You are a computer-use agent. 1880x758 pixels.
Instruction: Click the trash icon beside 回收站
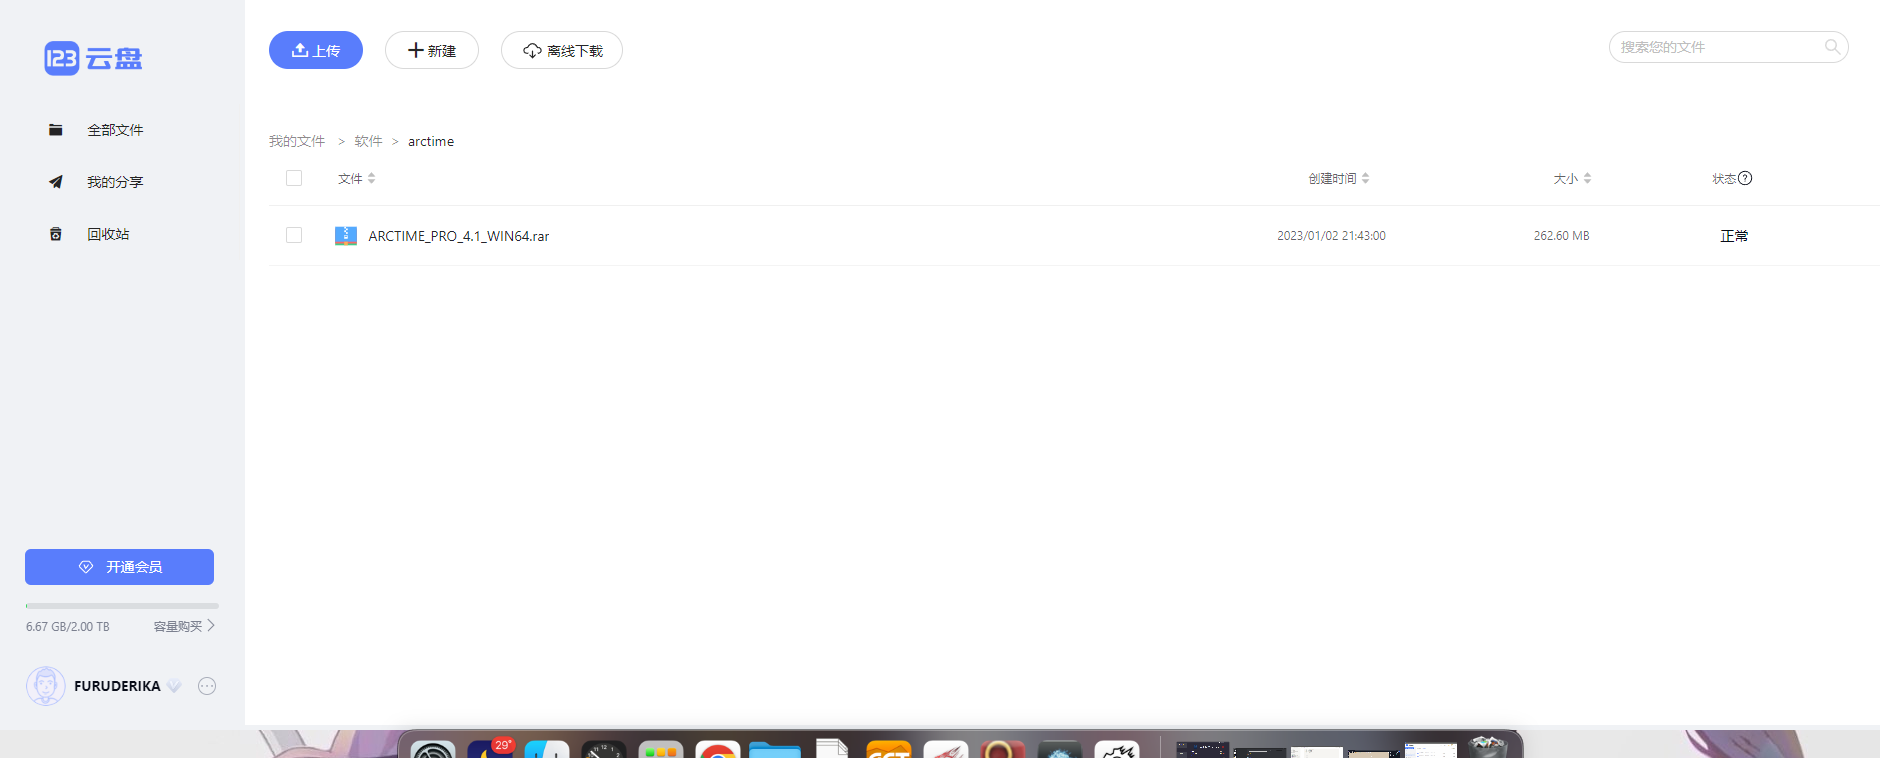click(56, 234)
